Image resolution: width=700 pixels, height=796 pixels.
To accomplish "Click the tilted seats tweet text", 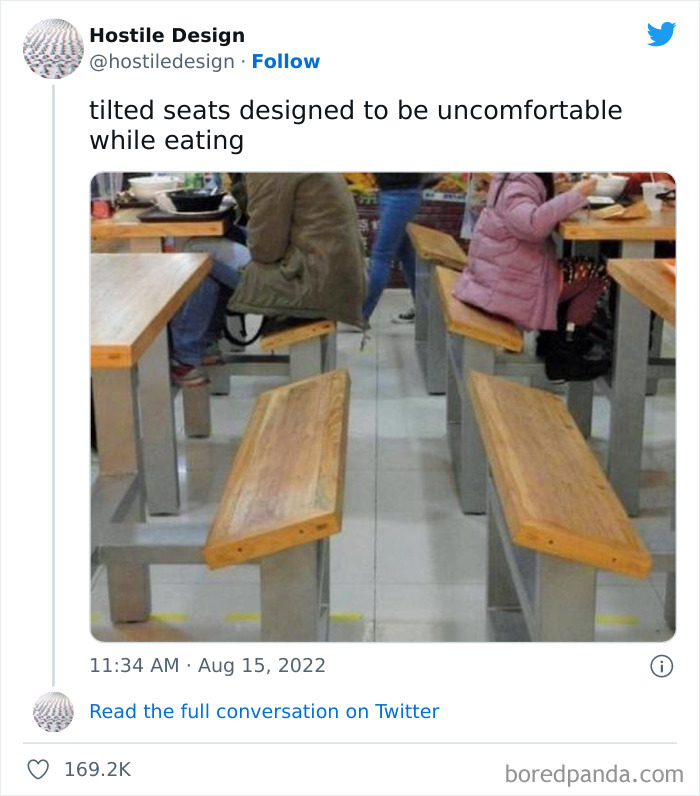I will point(355,125).
